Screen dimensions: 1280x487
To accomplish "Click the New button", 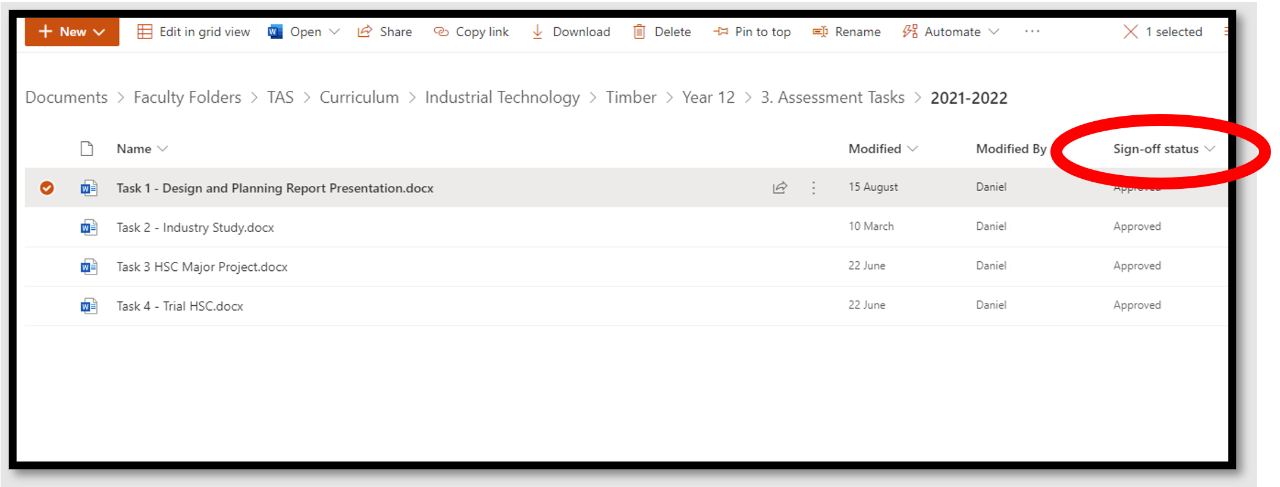I will pyautogui.click(x=72, y=32).
